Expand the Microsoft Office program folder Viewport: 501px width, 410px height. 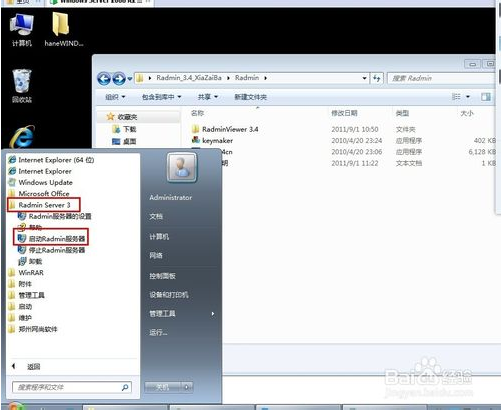tap(39, 193)
